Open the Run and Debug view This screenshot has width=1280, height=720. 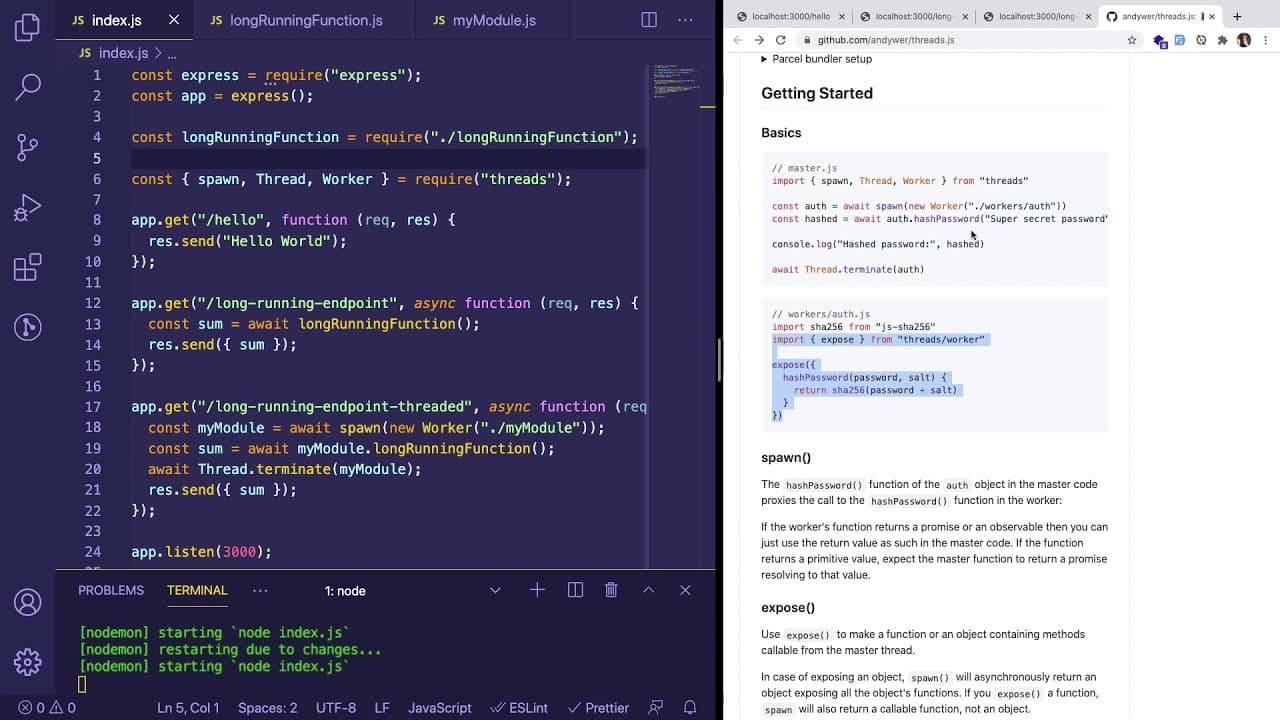point(27,208)
